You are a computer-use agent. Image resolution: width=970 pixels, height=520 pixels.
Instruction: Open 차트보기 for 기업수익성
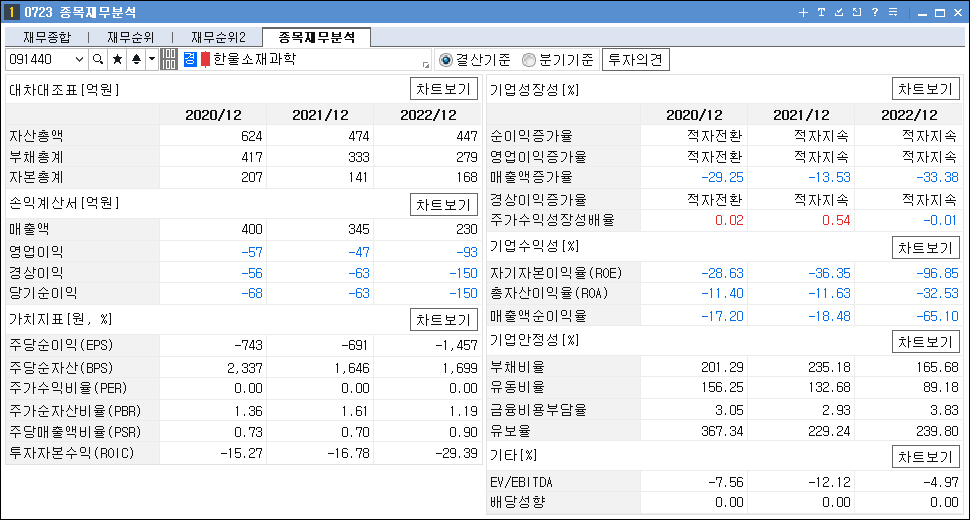coord(925,248)
